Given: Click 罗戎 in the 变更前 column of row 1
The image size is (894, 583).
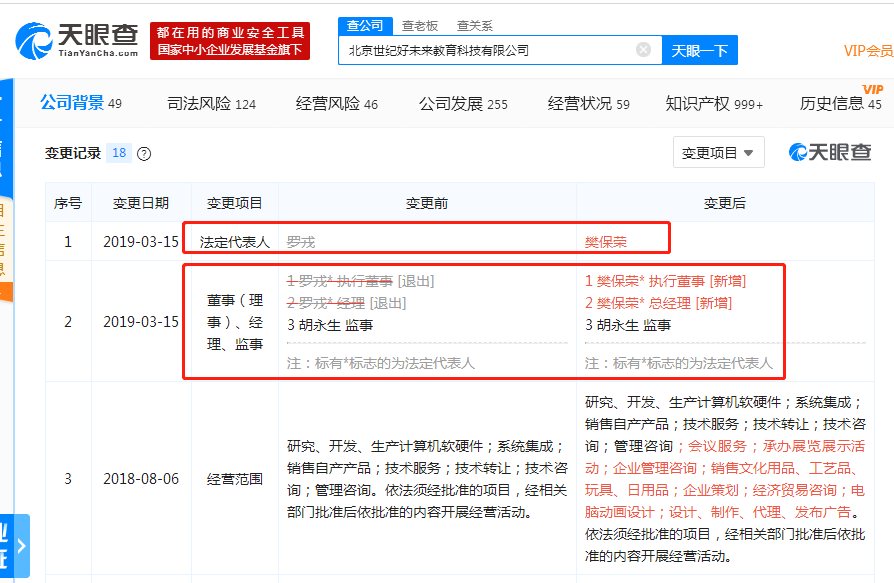Looking at the screenshot, I should pyautogui.click(x=300, y=242).
